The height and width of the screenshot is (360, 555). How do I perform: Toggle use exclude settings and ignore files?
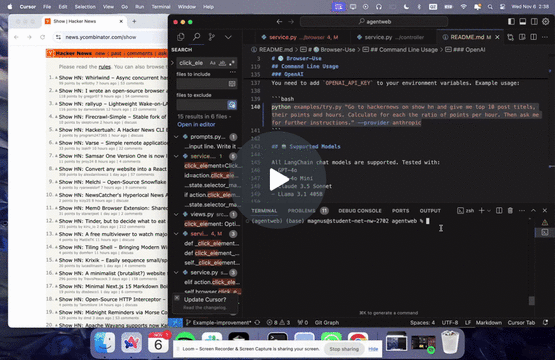click(x=232, y=105)
